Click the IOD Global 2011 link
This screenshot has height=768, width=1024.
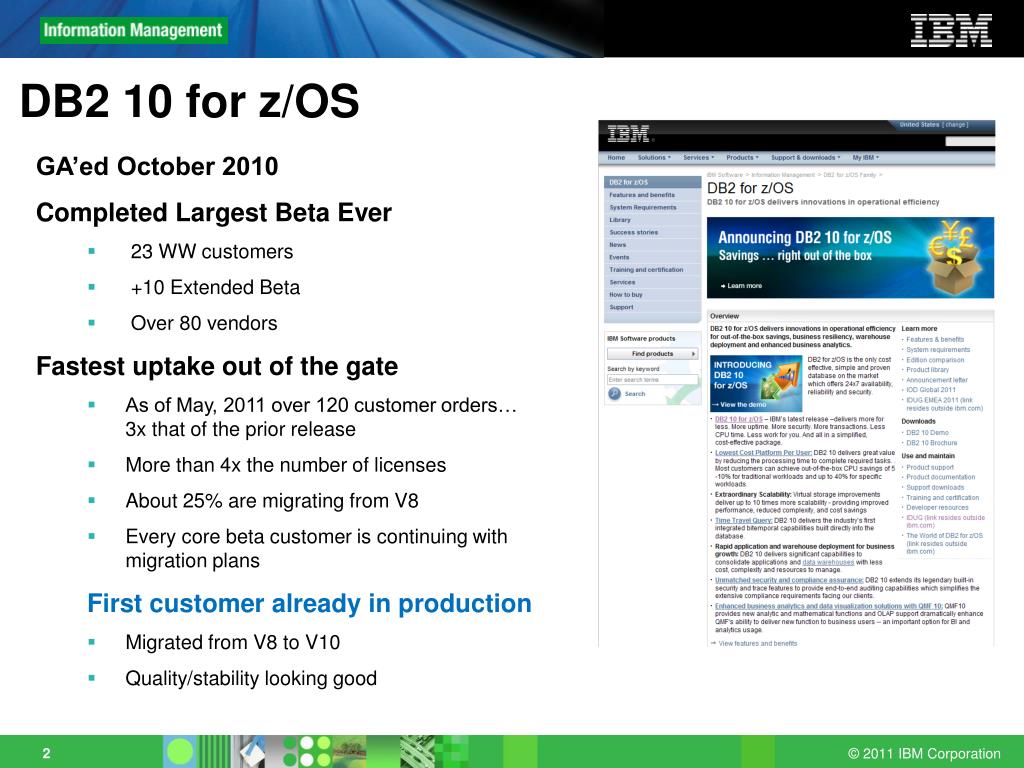[931, 390]
